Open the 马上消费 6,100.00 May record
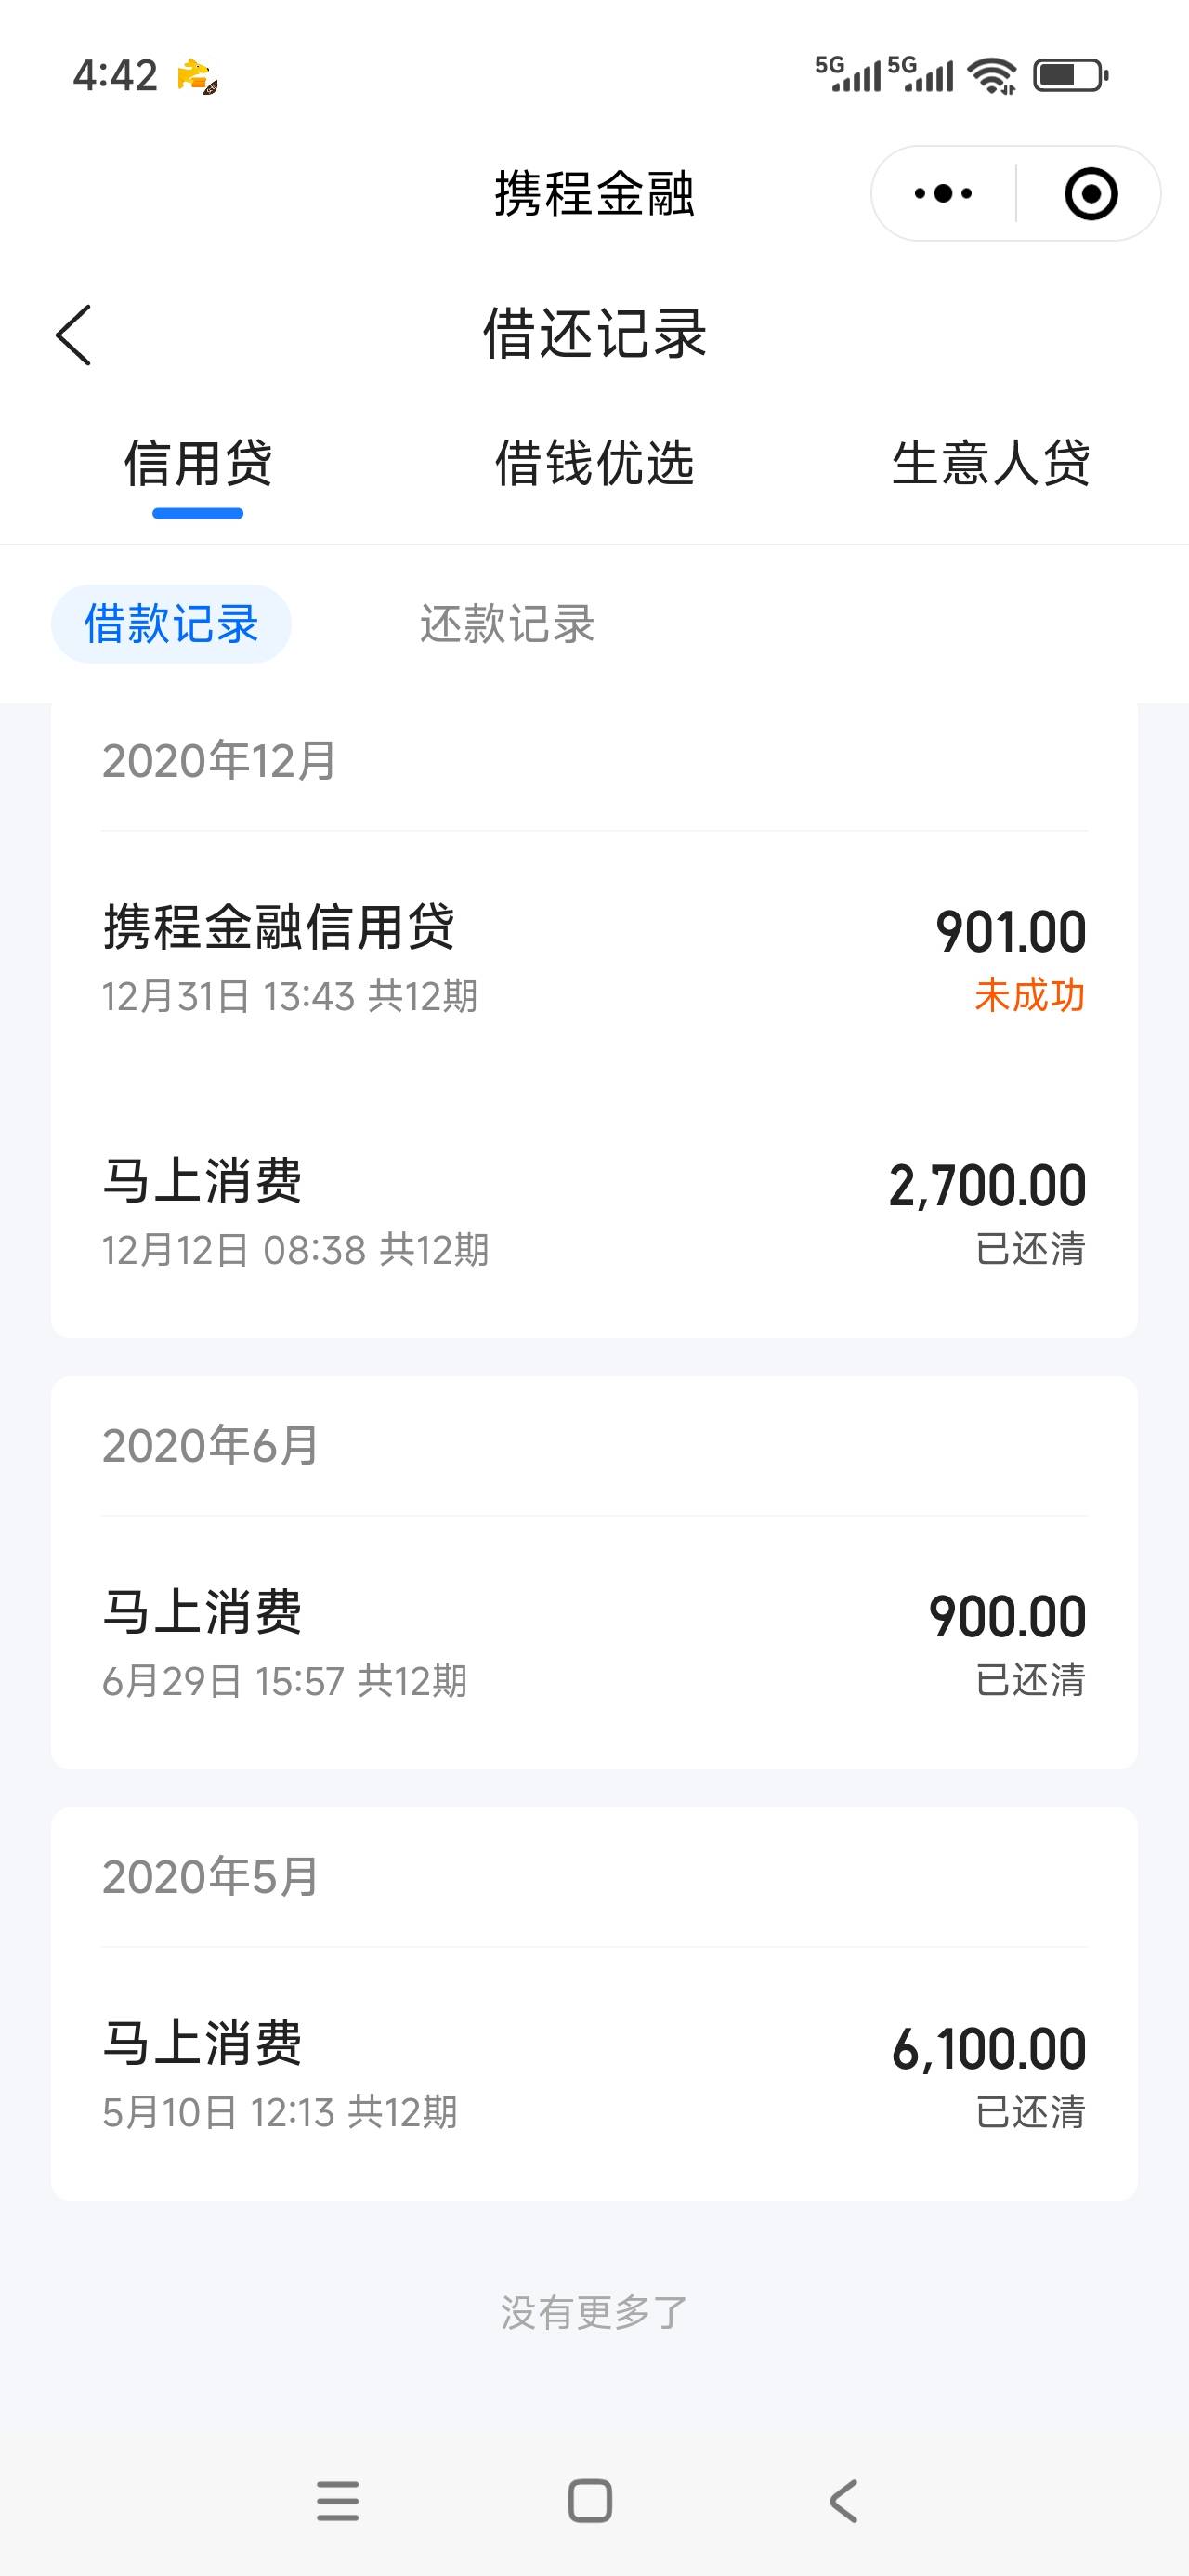 (594, 2073)
